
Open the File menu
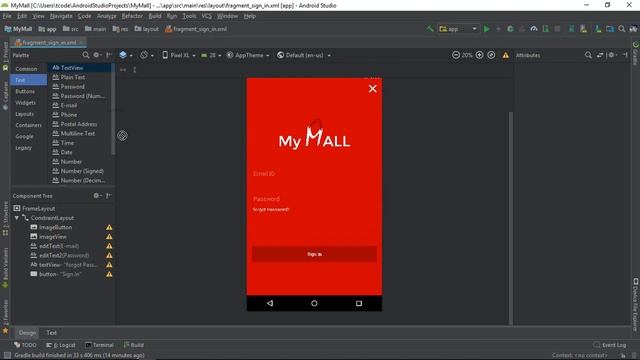point(7,16)
